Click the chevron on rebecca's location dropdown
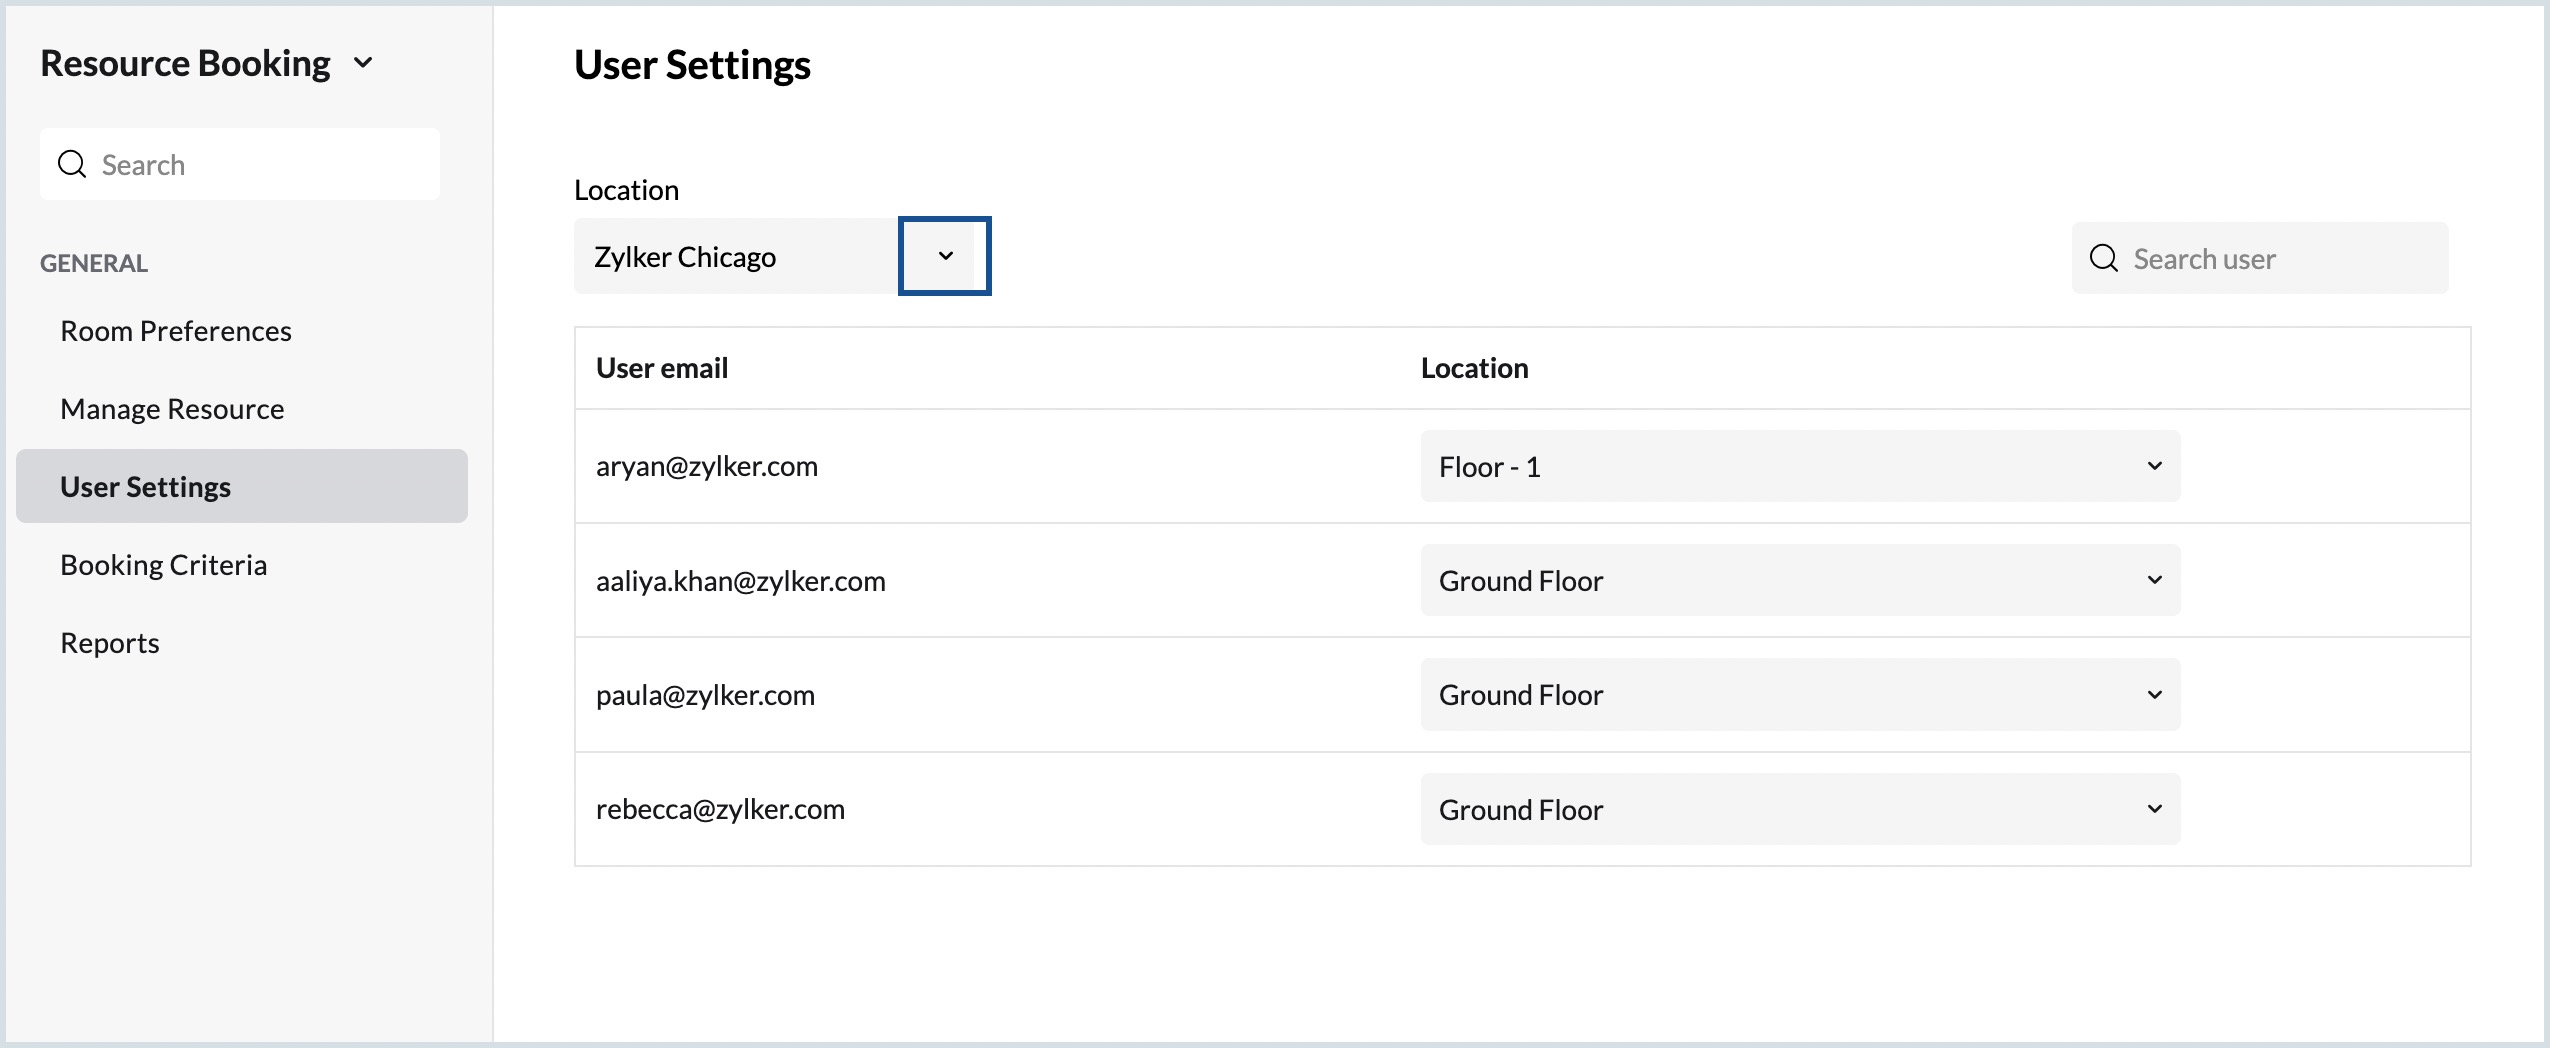Image resolution: width=2550 pixels, height=1048 pixels. coord(2154,808)
